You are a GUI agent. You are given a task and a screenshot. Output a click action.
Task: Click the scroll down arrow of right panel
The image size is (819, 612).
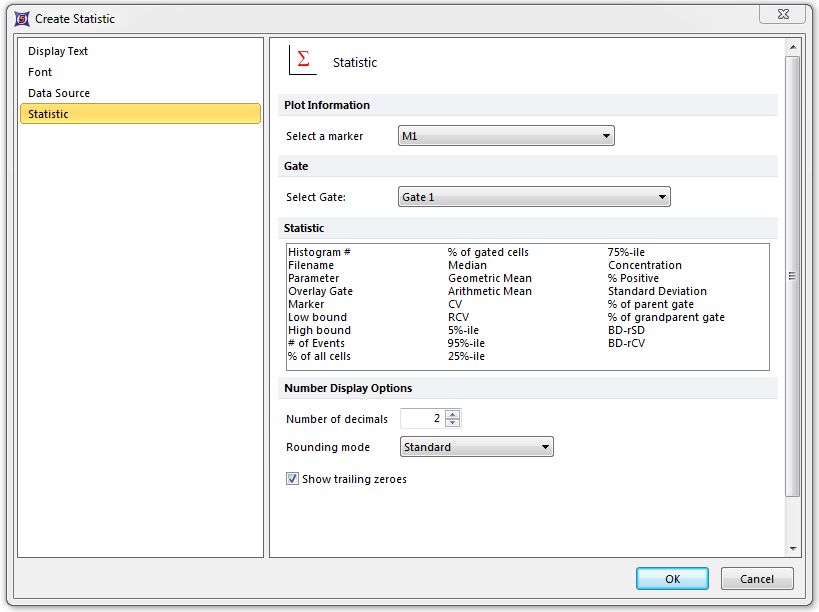[x=793, y=548]
